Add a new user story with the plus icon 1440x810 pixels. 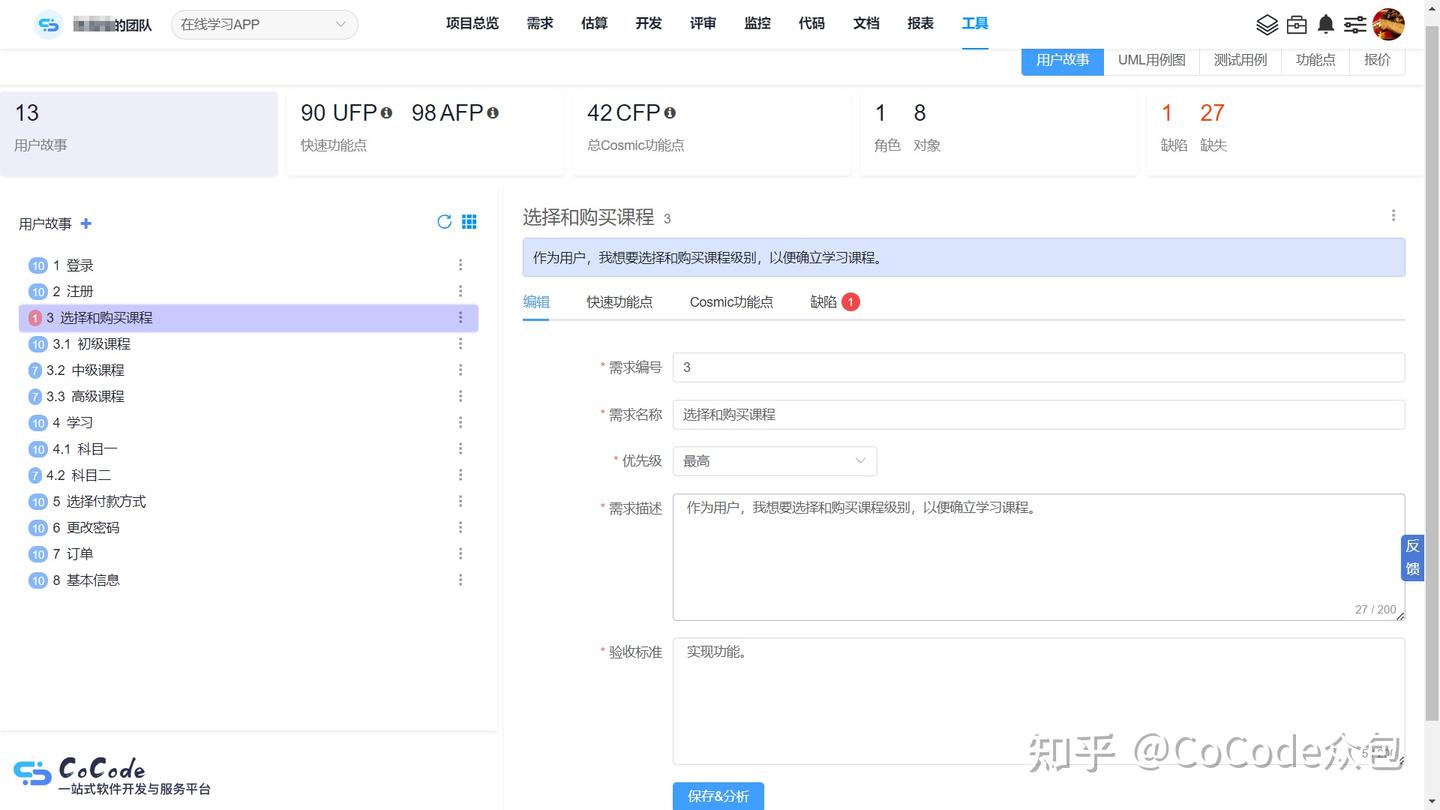pos(85,224)
